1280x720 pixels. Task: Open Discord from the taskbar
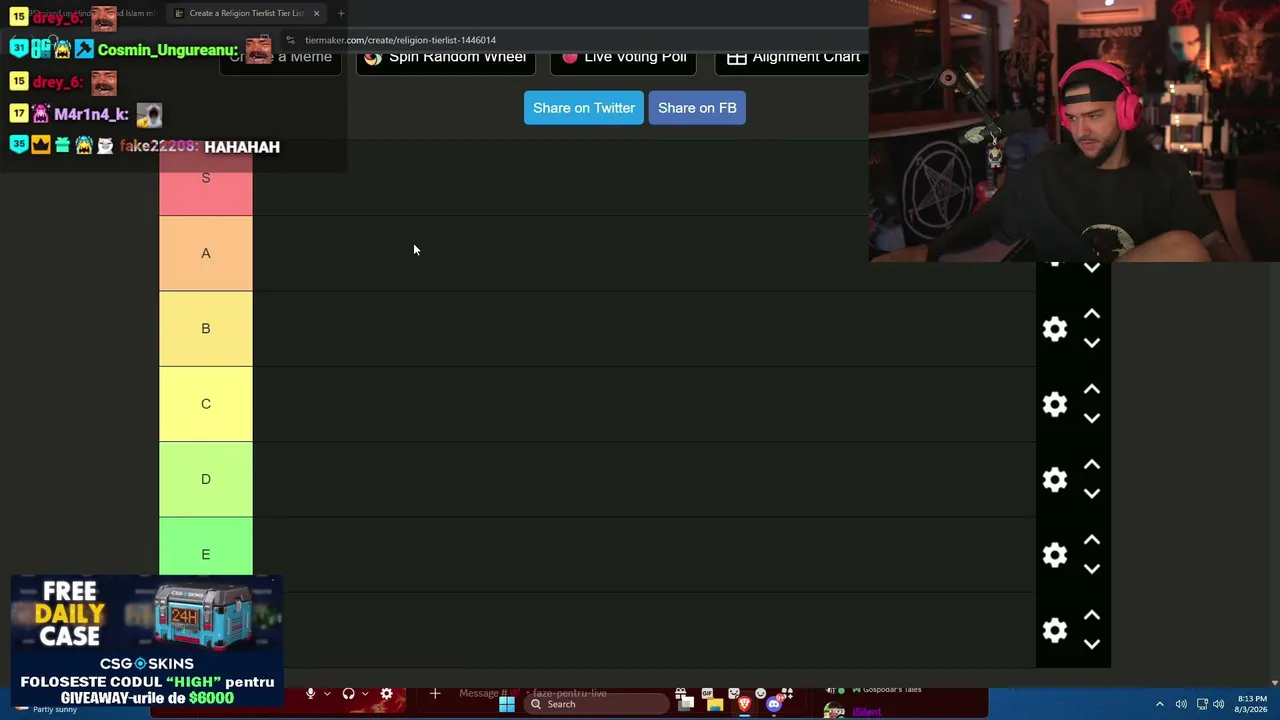[773, 704]
